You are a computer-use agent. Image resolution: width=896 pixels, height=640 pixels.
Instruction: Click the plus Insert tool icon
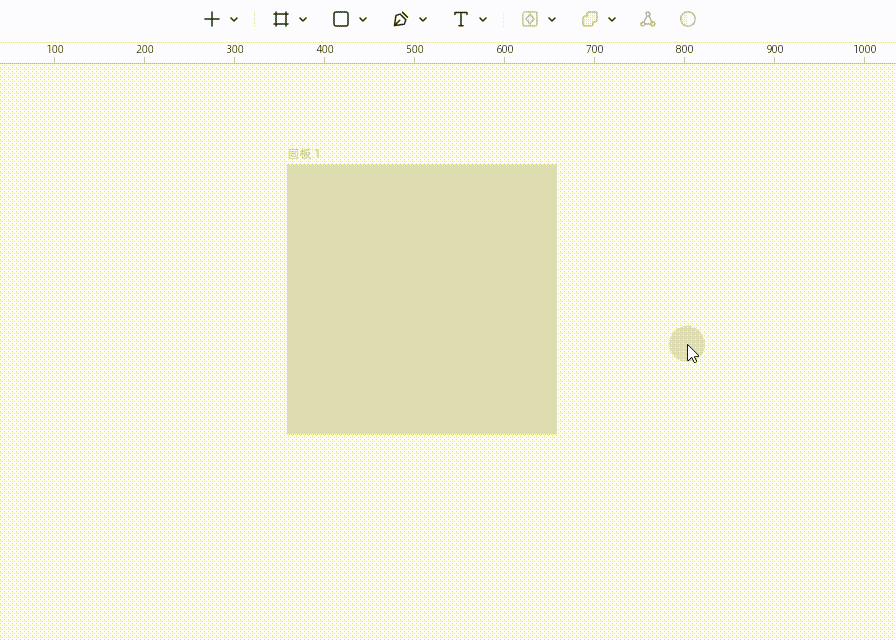point(211,19)
